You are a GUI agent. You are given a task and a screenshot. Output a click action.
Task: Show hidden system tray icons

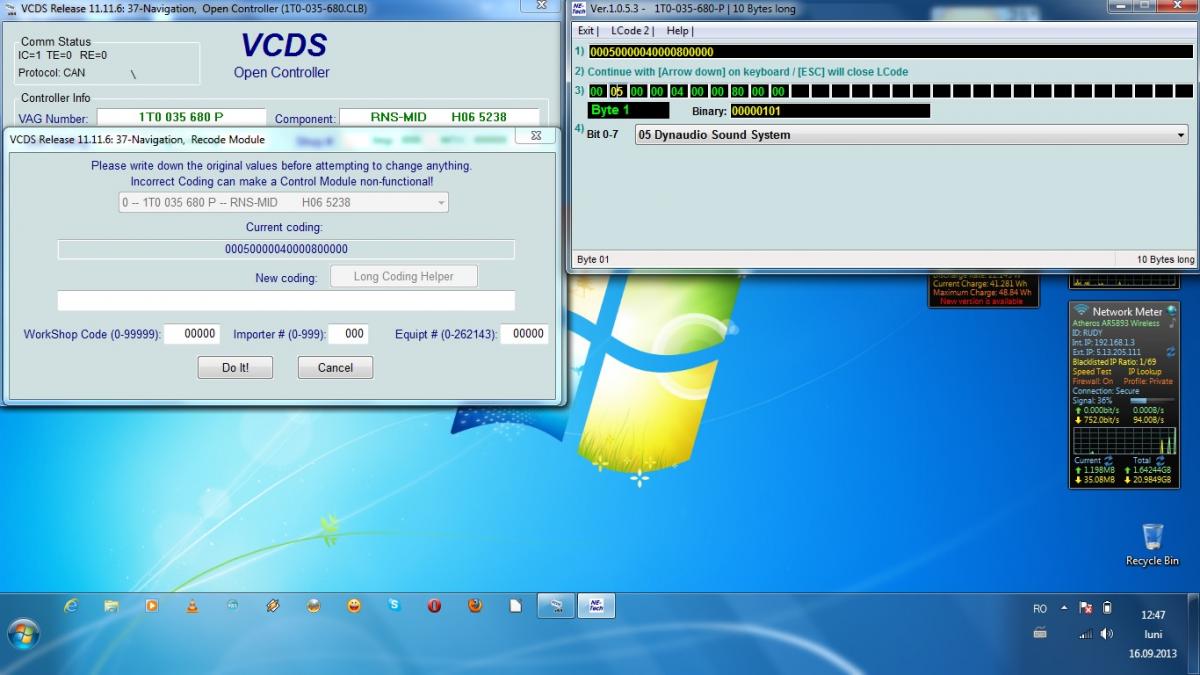(x=1064, y=608)
